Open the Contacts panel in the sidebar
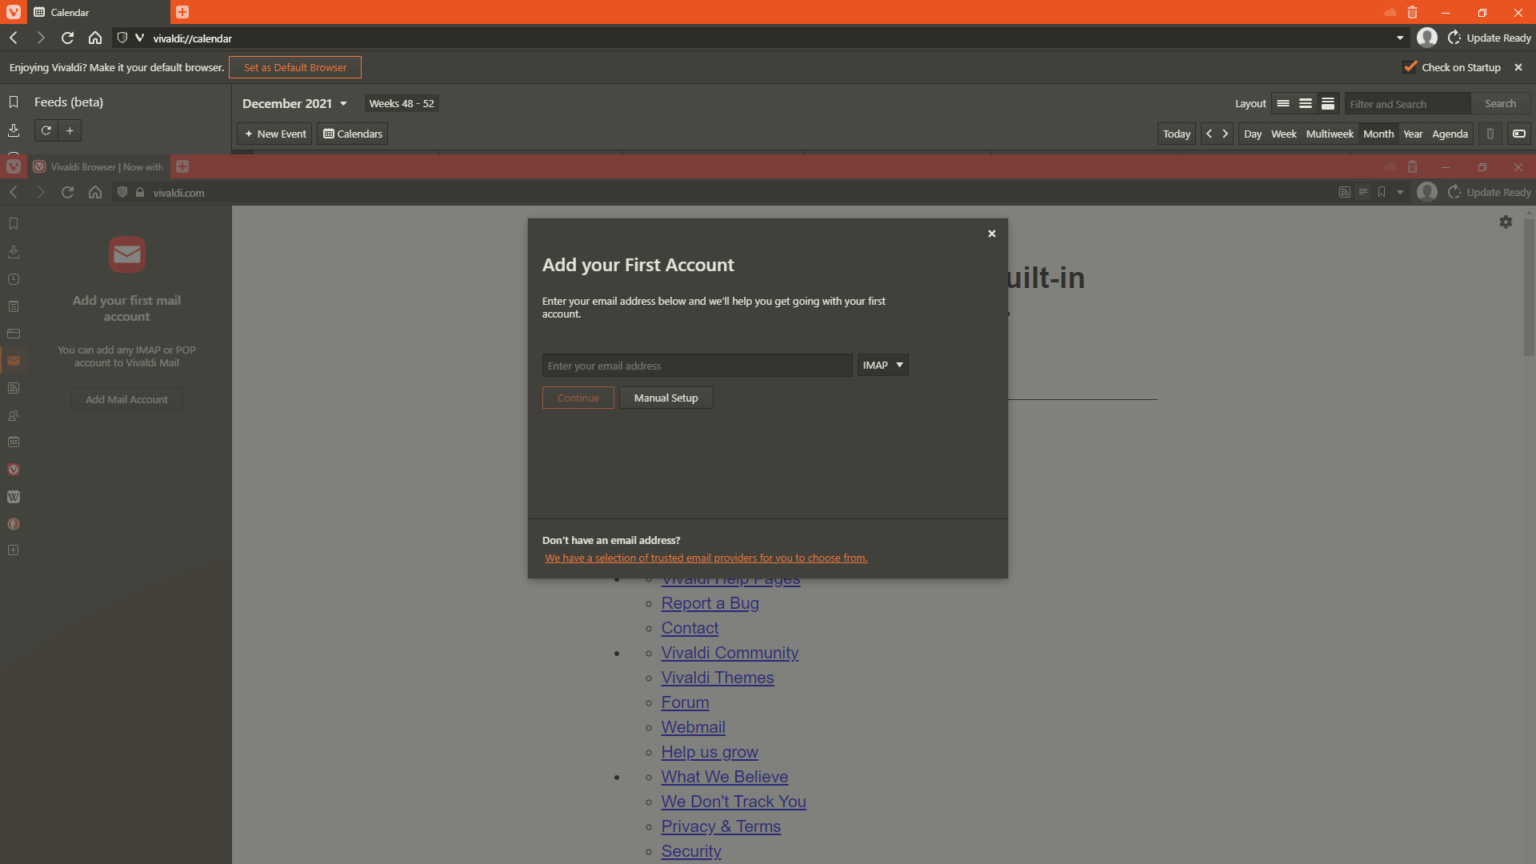This screenshot has width=1536, height=864. pyautogui.click(x=13, y=415)
